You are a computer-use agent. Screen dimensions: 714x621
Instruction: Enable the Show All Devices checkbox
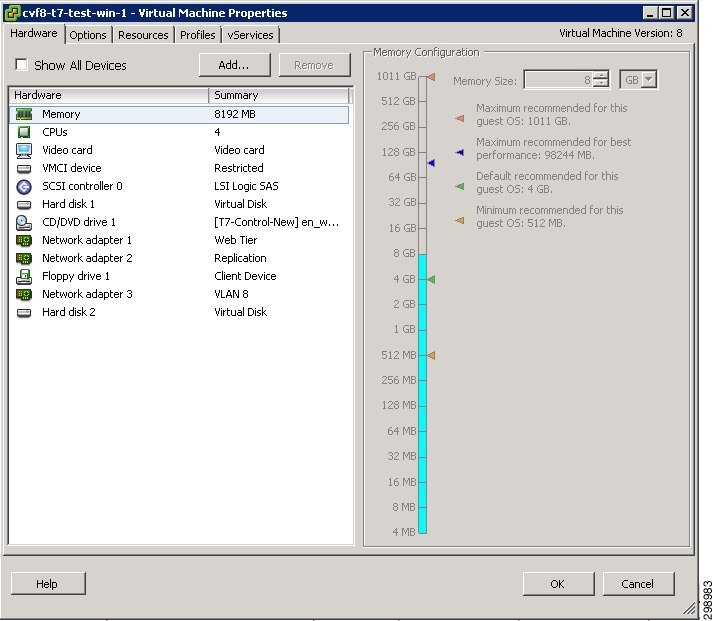[21, 65]
